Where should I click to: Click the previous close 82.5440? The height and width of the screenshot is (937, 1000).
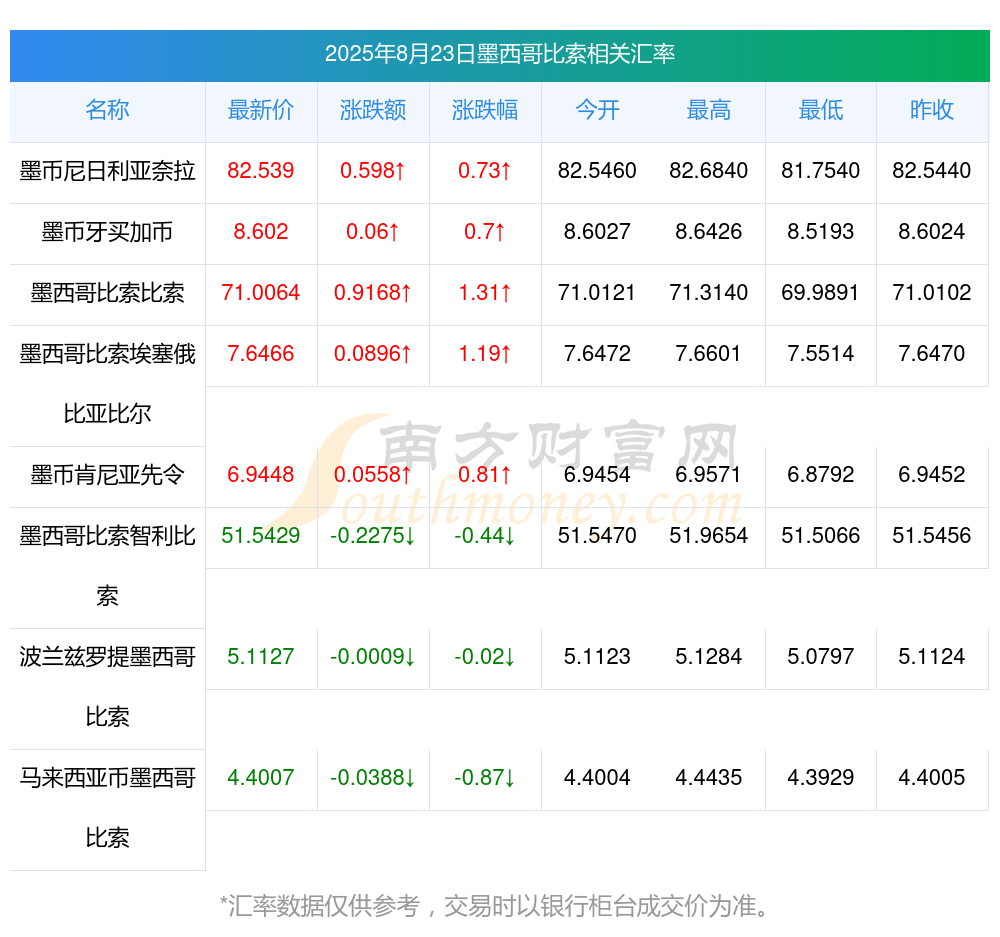point(932,171)
